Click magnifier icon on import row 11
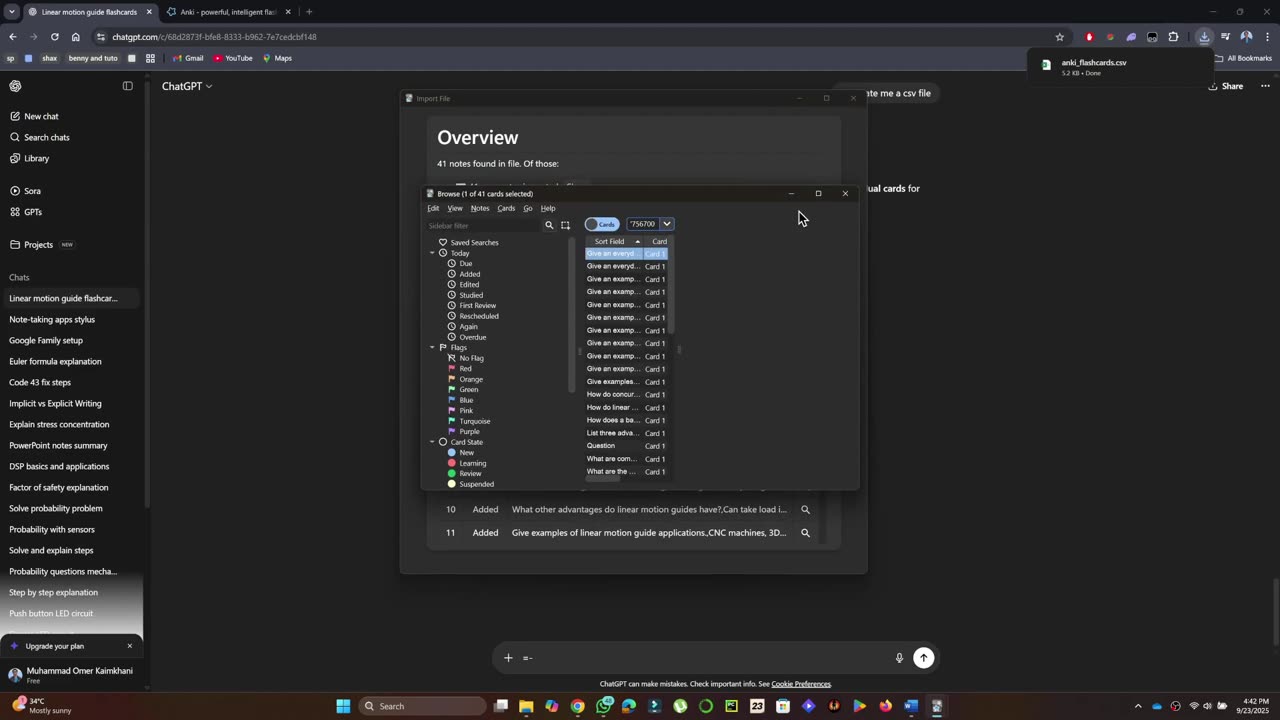Image resolution: width=1280 pixels, height=720 pixels. point(805,533)
